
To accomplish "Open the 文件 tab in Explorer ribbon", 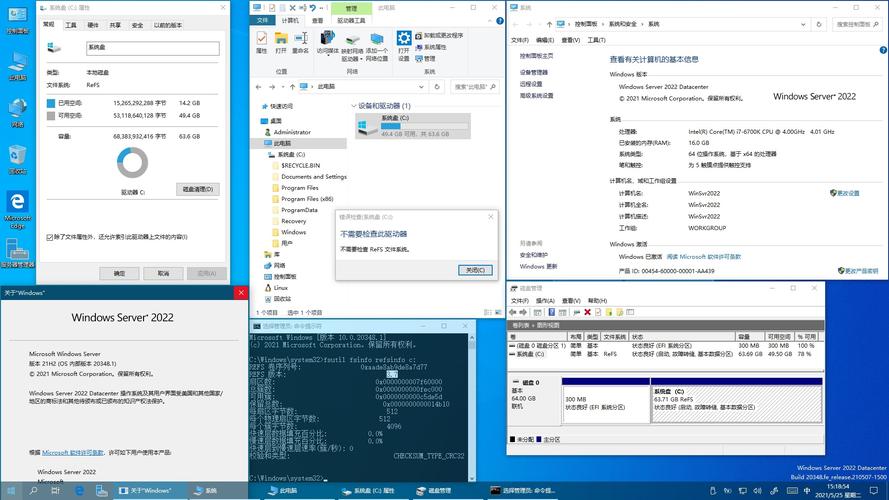I will coord(262,20).
